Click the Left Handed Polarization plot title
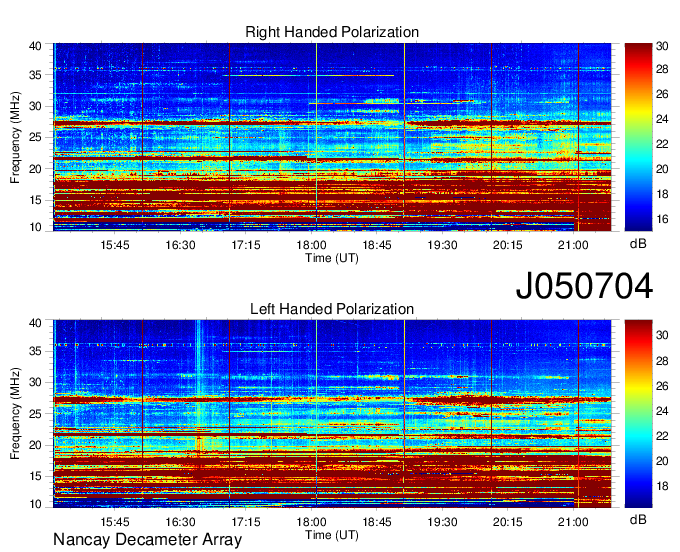 coord(332,309)
